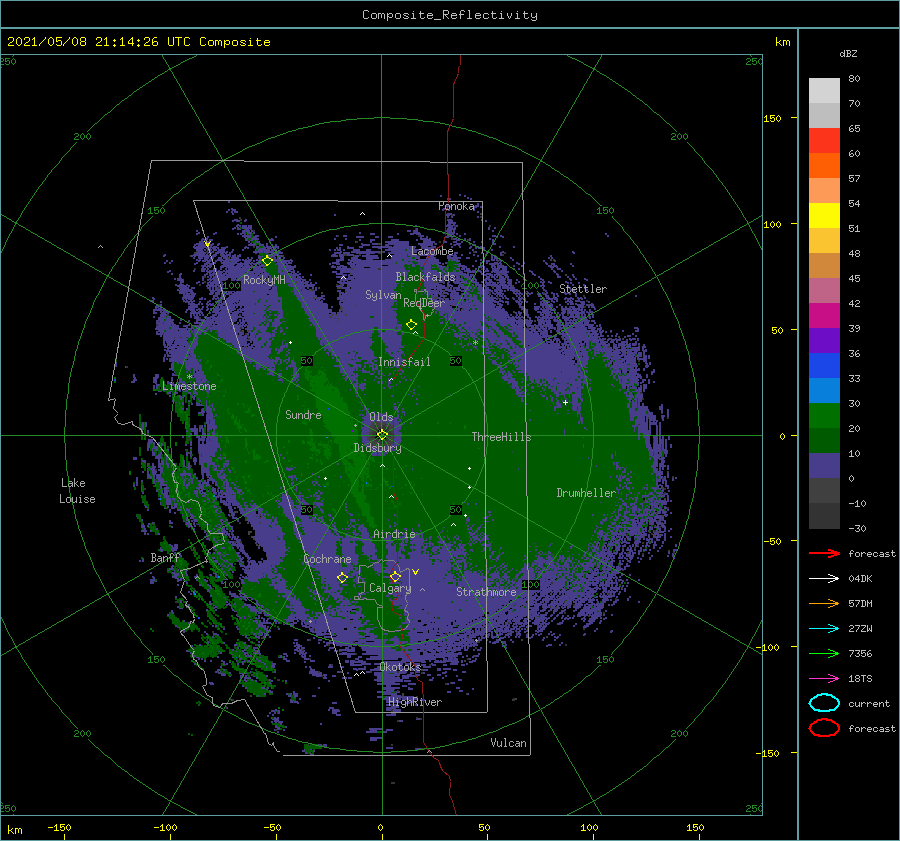Image resolution: width=900 pixels, height=841 pixels.
Task: Select the yellow diamond marker below Cochrane
Action: tap(342, 578)
